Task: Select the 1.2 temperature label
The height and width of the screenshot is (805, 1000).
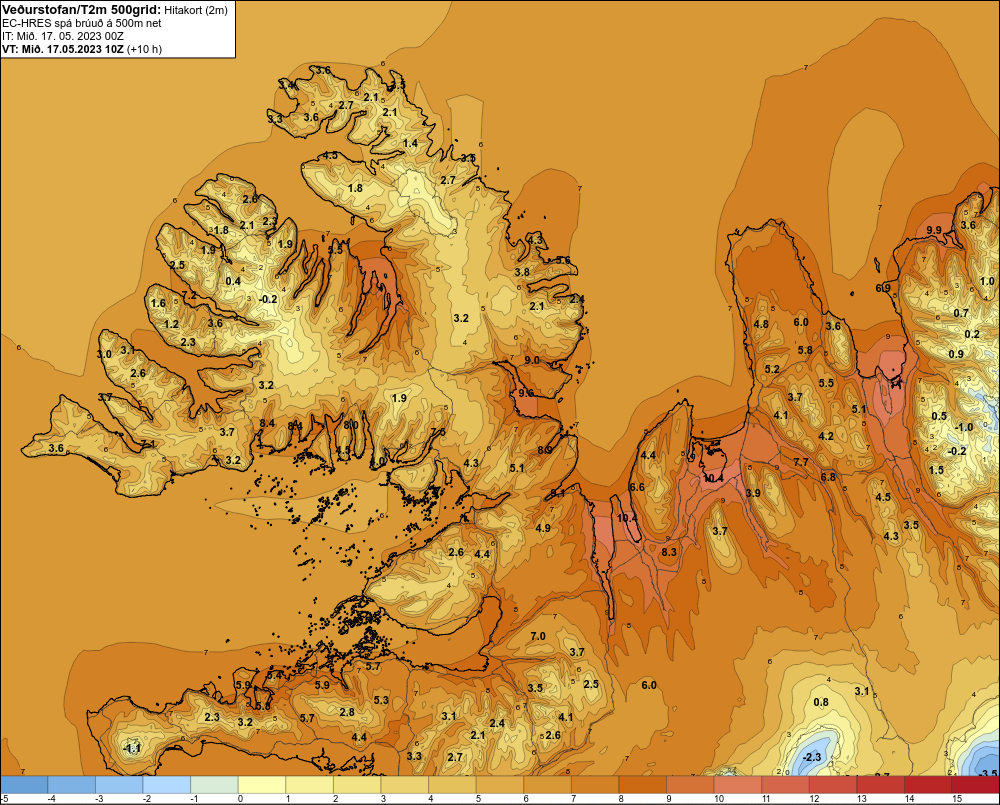Action: click(172, 324)
